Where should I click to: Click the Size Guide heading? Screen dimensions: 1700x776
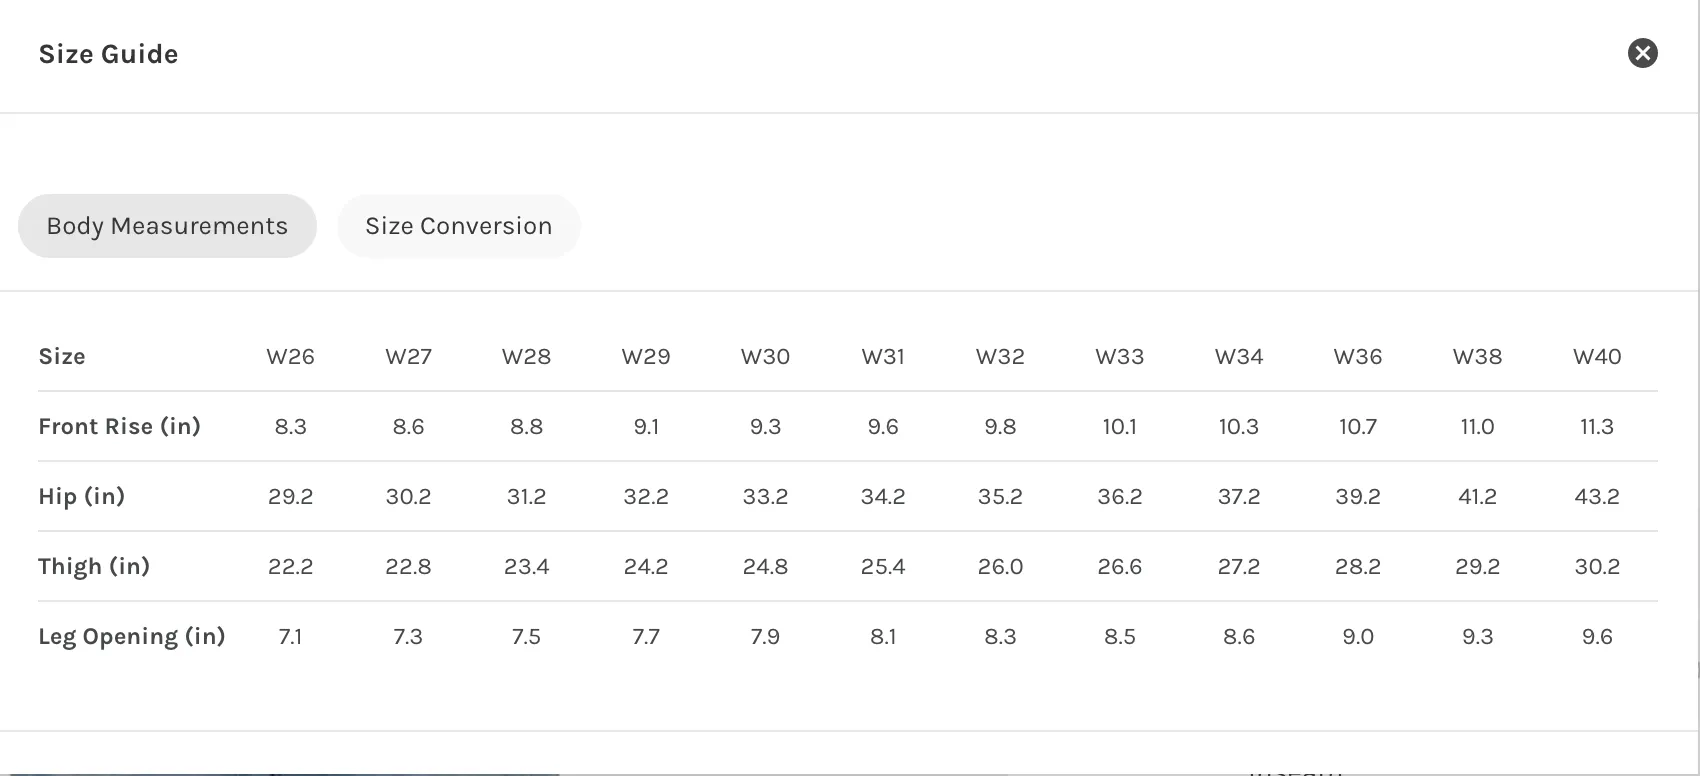point(108,54)
